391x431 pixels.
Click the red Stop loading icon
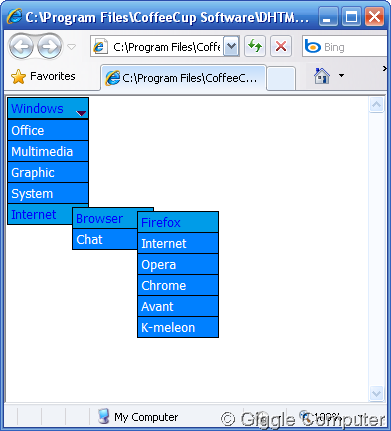pyautogui.click(x=281, y=46)
